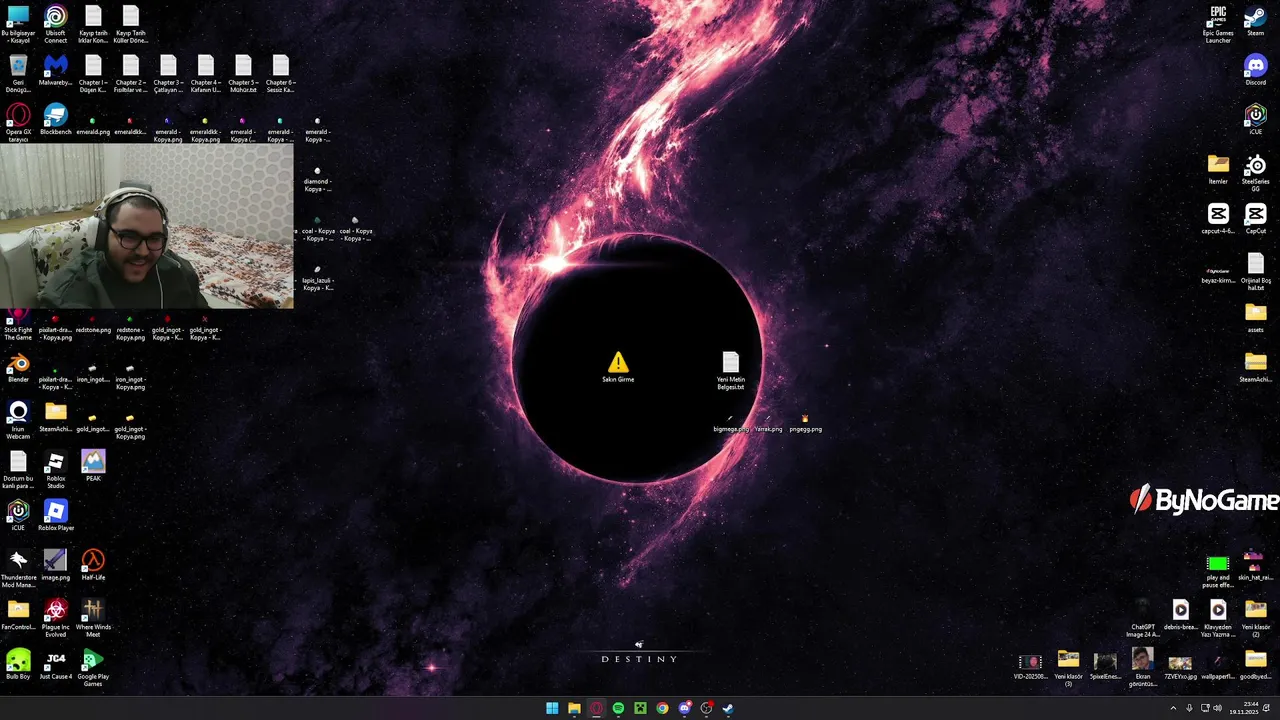Open Bu bilgisayar shortcut on desktop

18,24
